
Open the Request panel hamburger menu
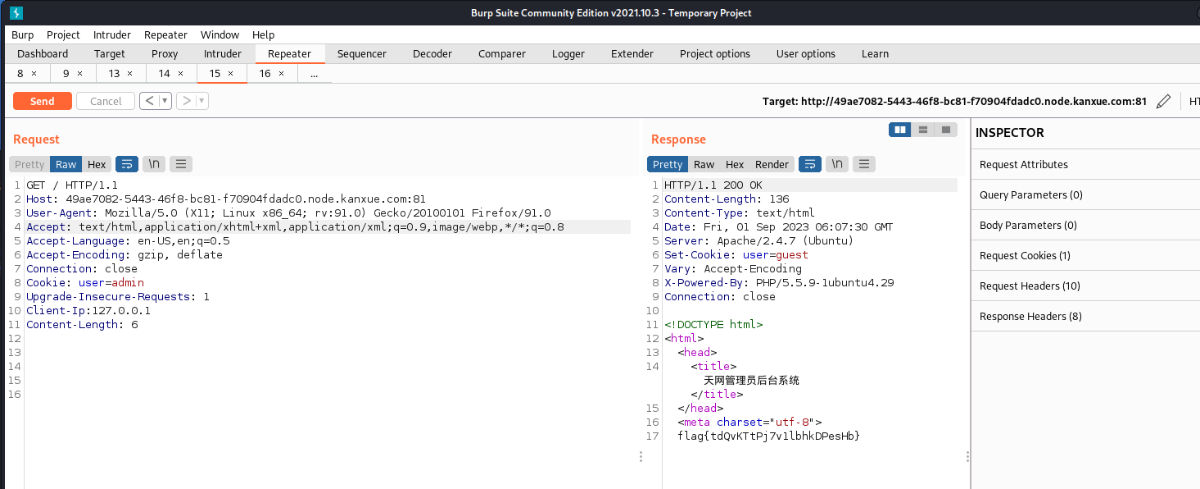(x=181, y=164)
